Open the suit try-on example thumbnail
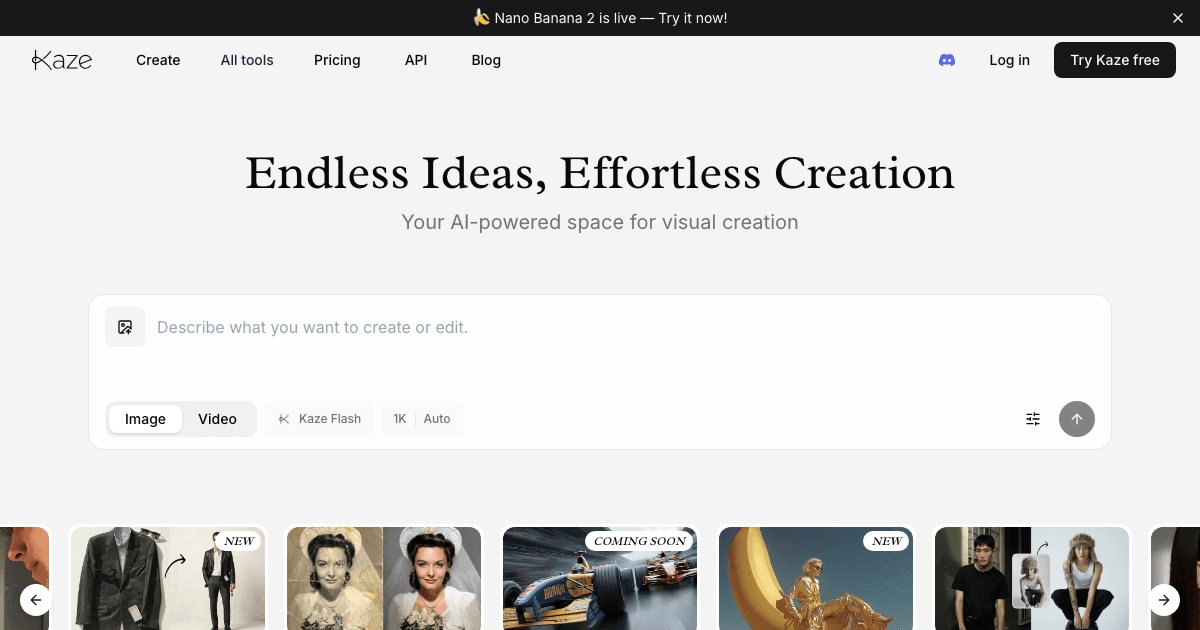The width and height of the screenshot is (1200, 630). tap(168, 580)
